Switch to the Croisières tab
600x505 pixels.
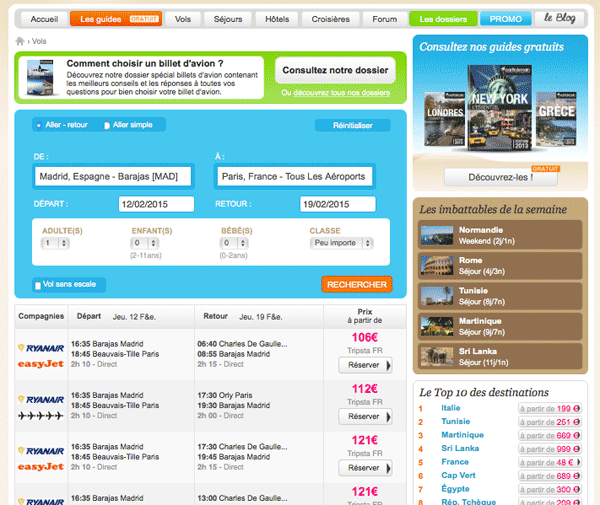tap(330, 19)
